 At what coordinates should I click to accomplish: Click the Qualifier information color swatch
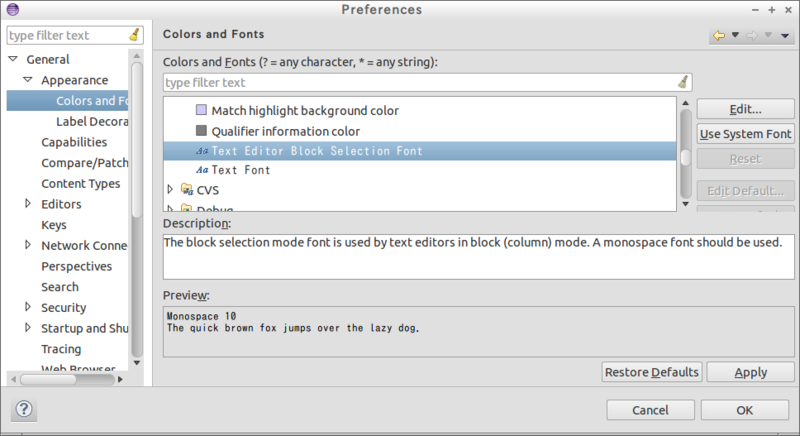point(202,131)
